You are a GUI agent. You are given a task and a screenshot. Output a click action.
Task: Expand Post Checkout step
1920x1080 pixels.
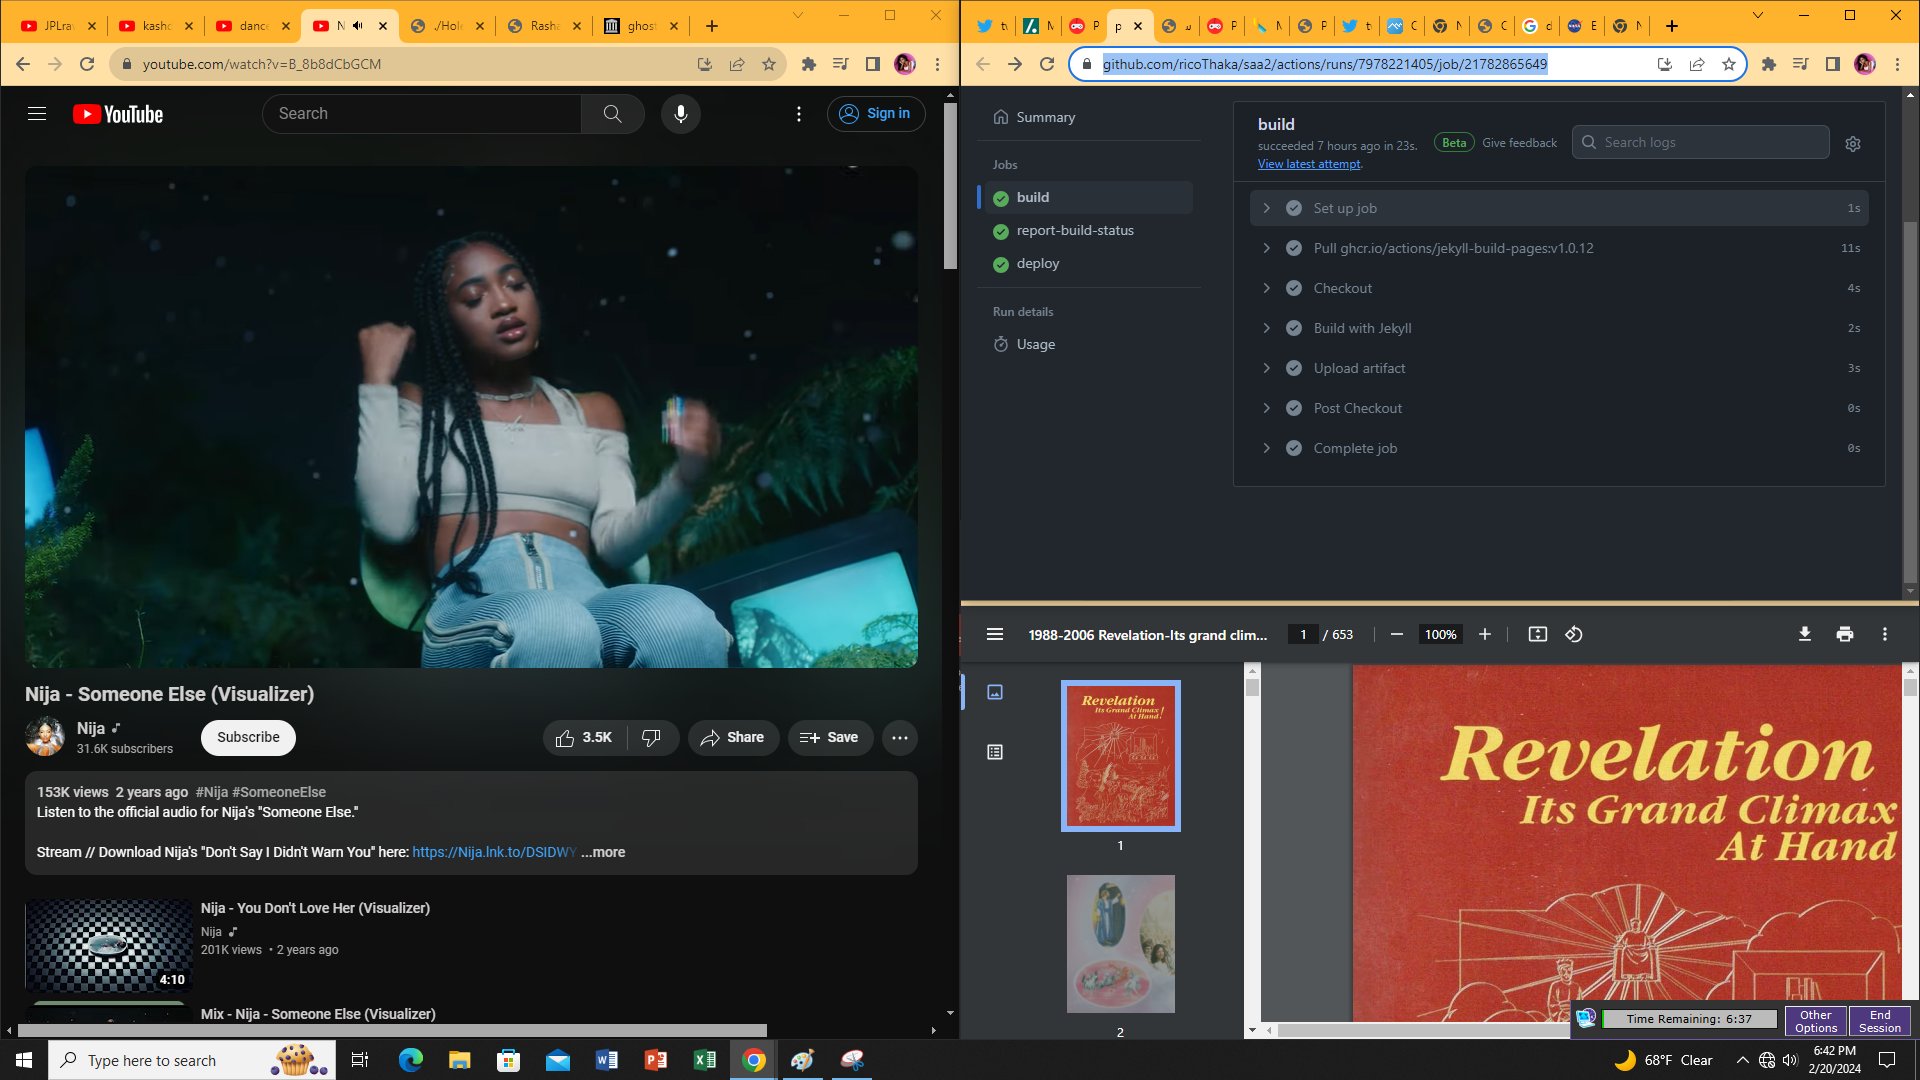pyautogui.click(x=1559, y=408)
